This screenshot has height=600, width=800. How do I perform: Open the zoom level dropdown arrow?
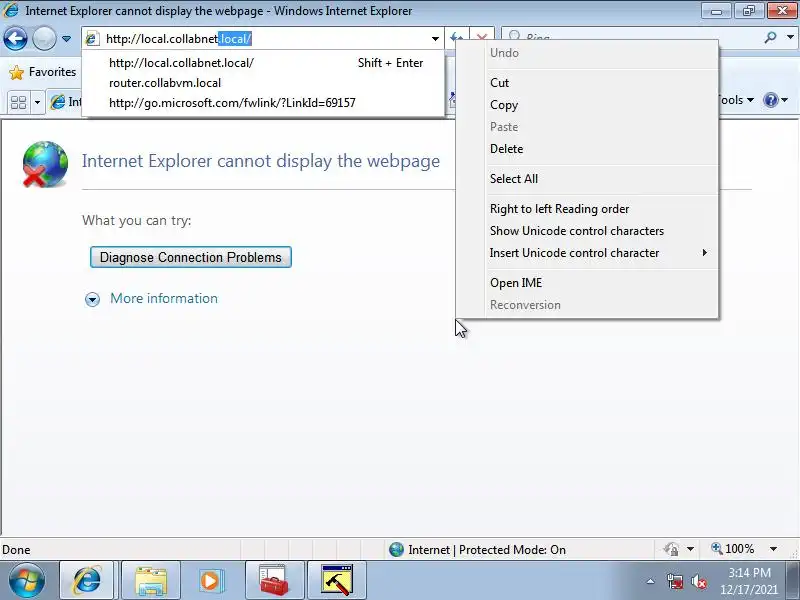[x=773, y=549]
